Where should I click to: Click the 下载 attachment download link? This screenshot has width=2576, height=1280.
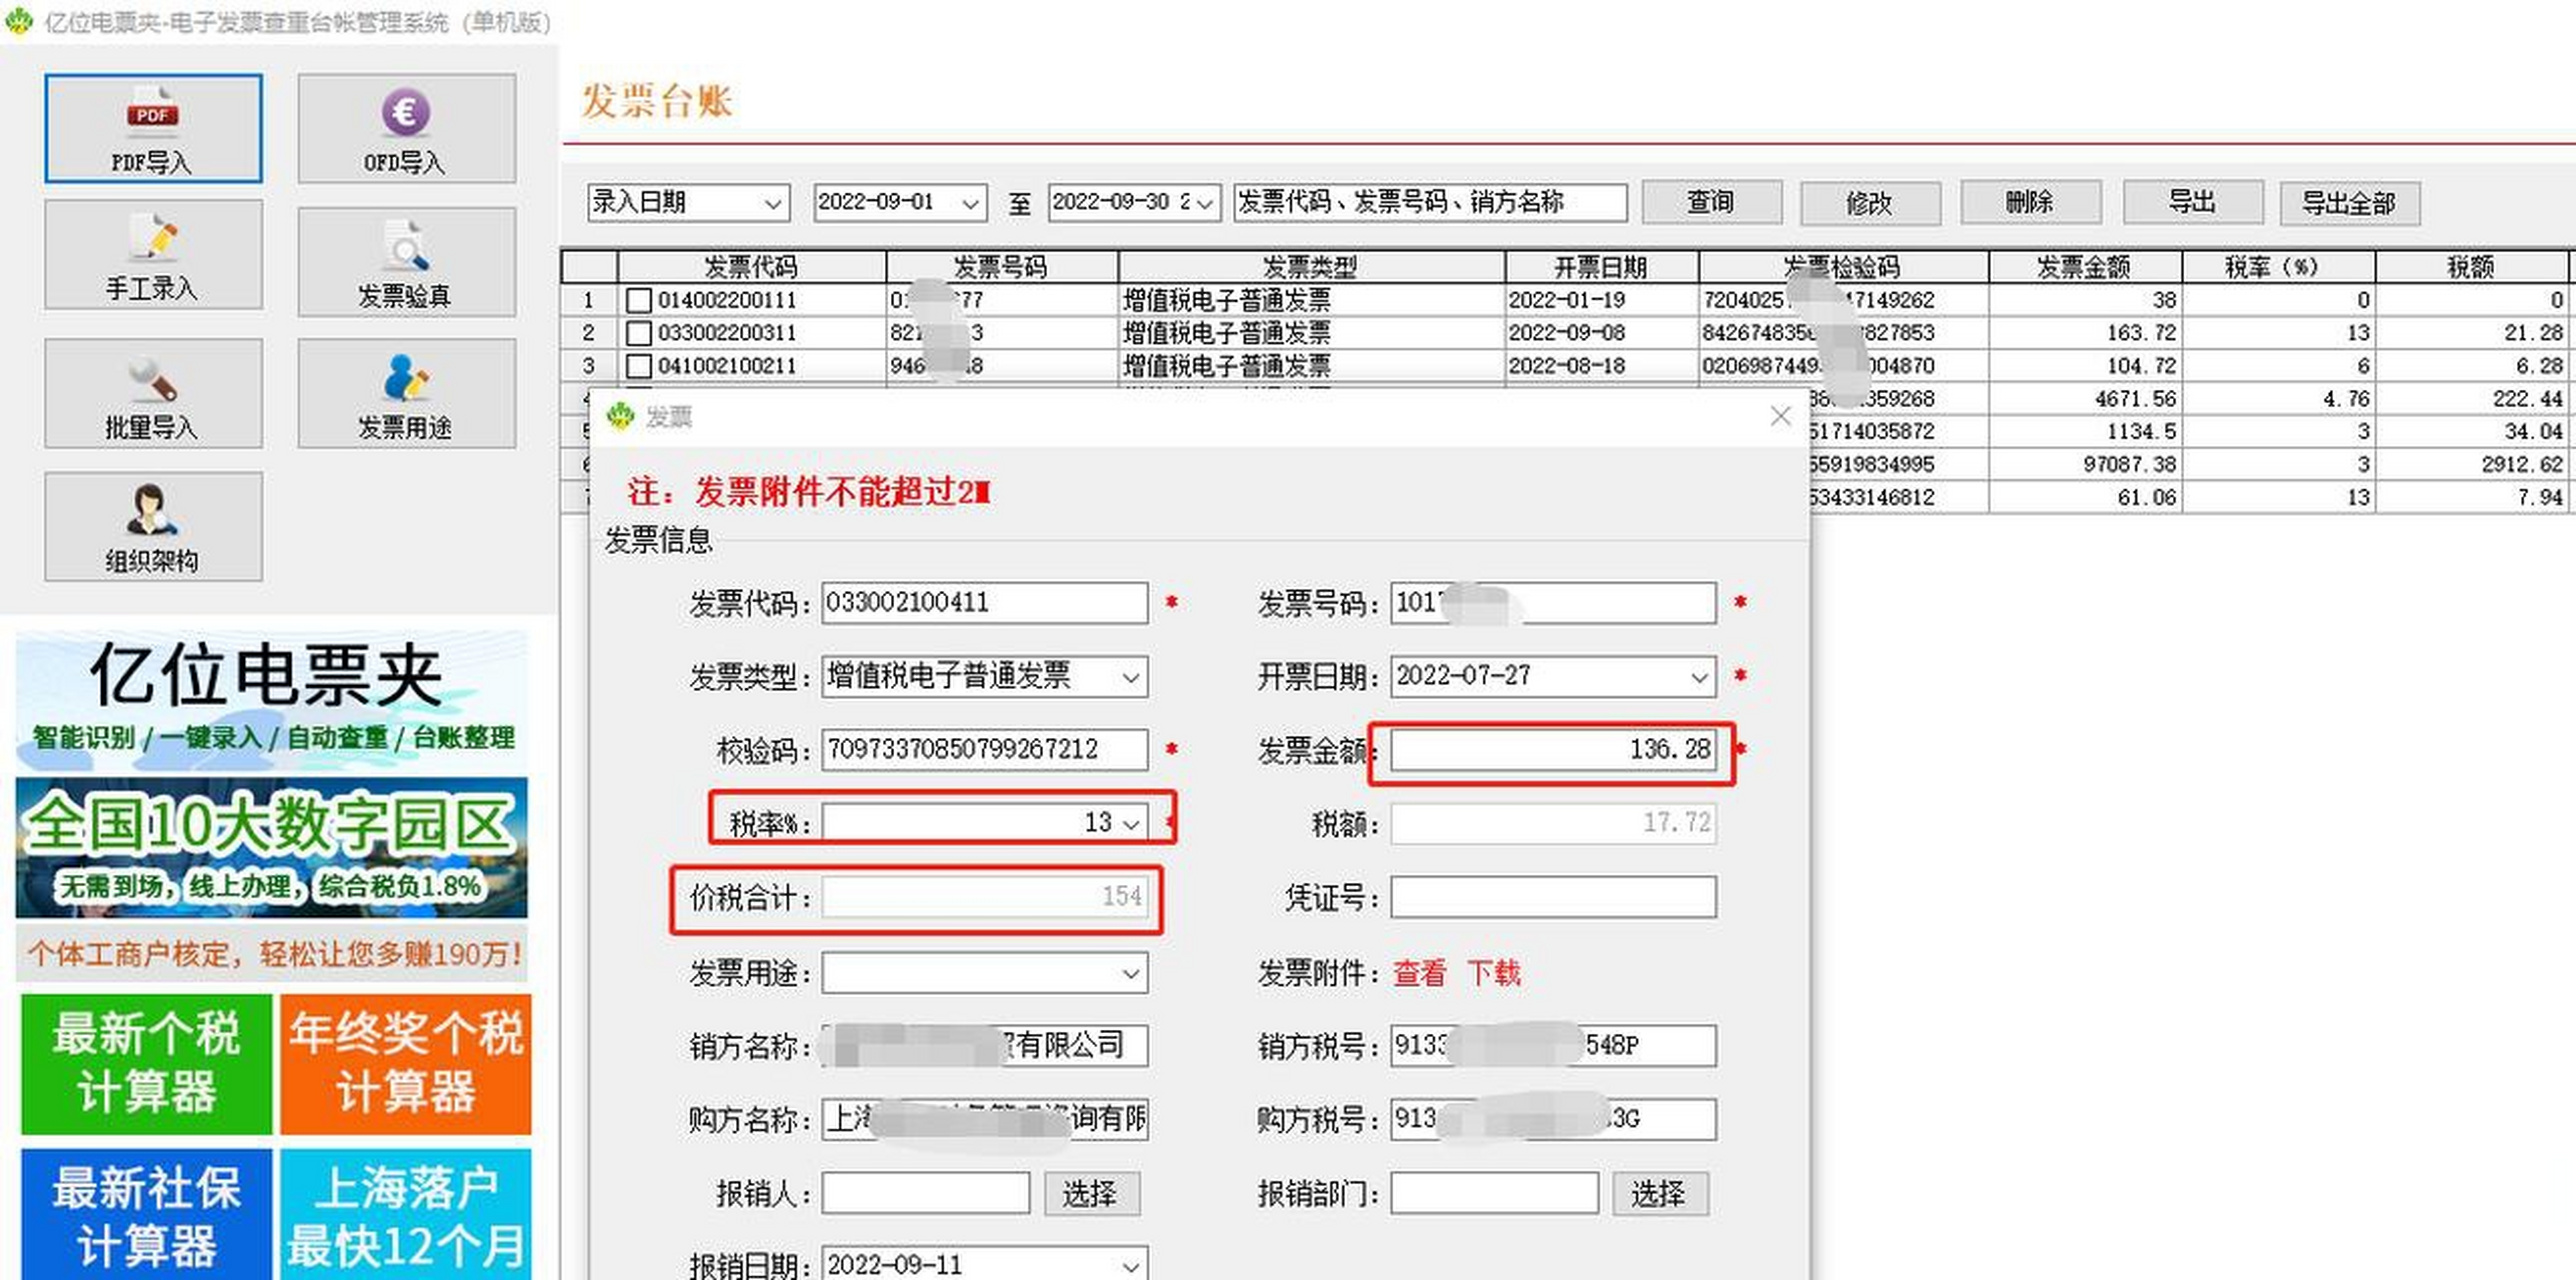[1497, 973]
